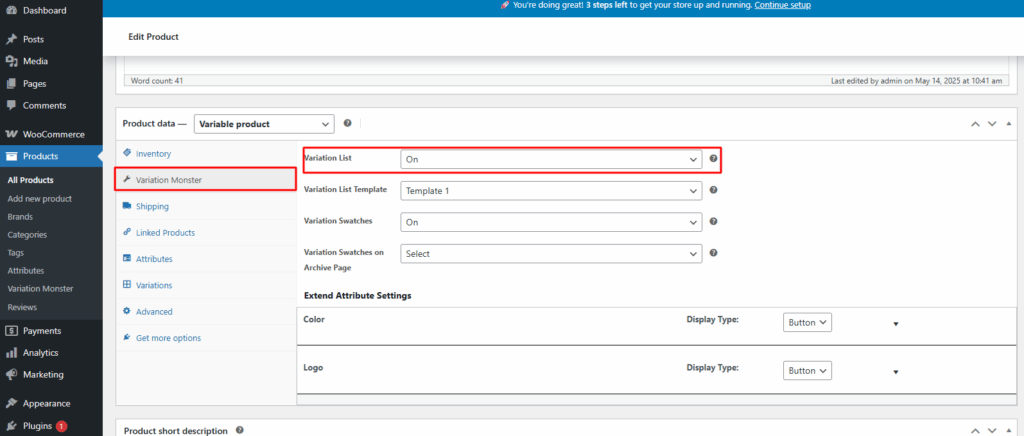This screenshot has height=436, width=1024.
Task: Click the Marketing megaphone icon
Action: point(11,375)
